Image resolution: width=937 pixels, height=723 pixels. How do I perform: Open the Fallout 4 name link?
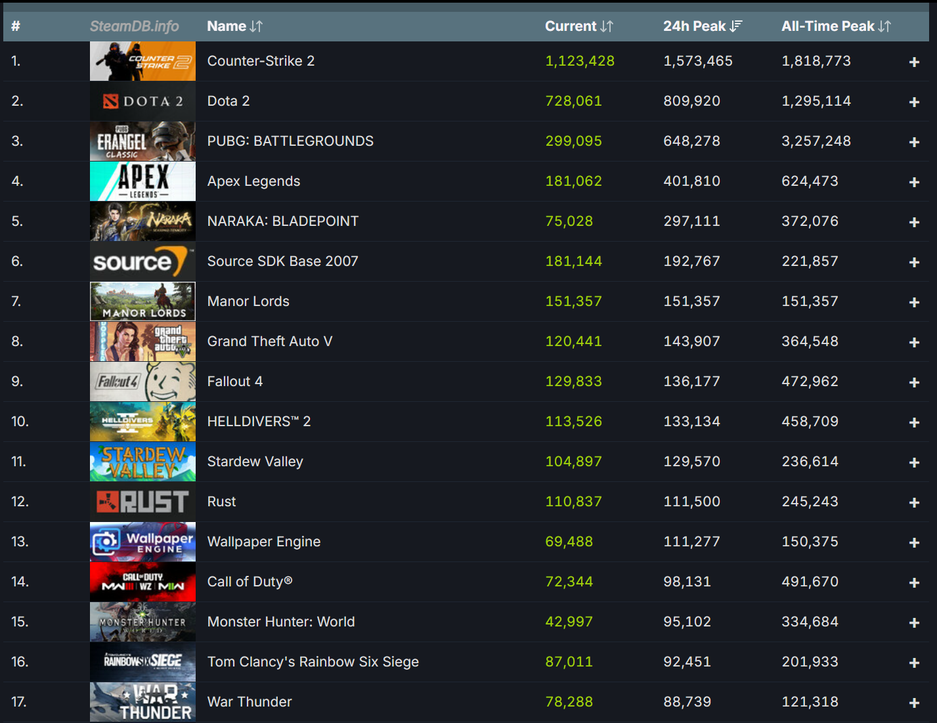pyautogui.click(x=235, y=381)
